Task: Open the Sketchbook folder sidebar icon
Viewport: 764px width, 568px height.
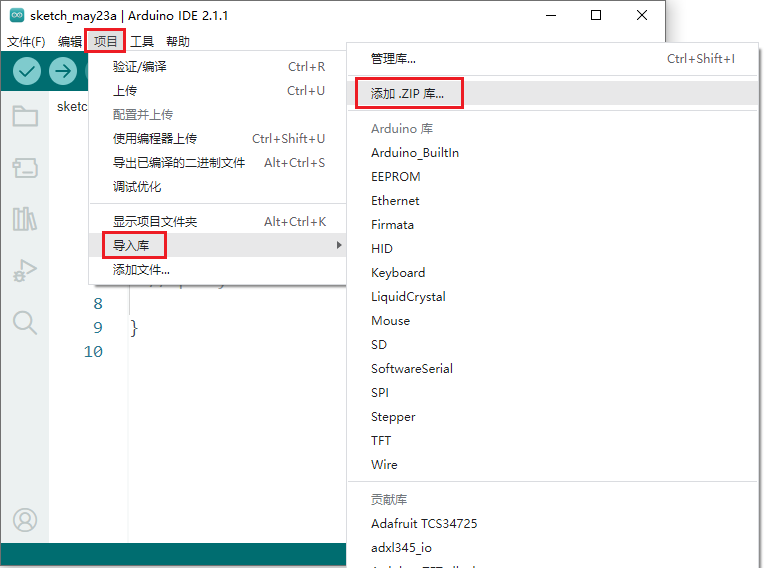Action: click(25, 116)
